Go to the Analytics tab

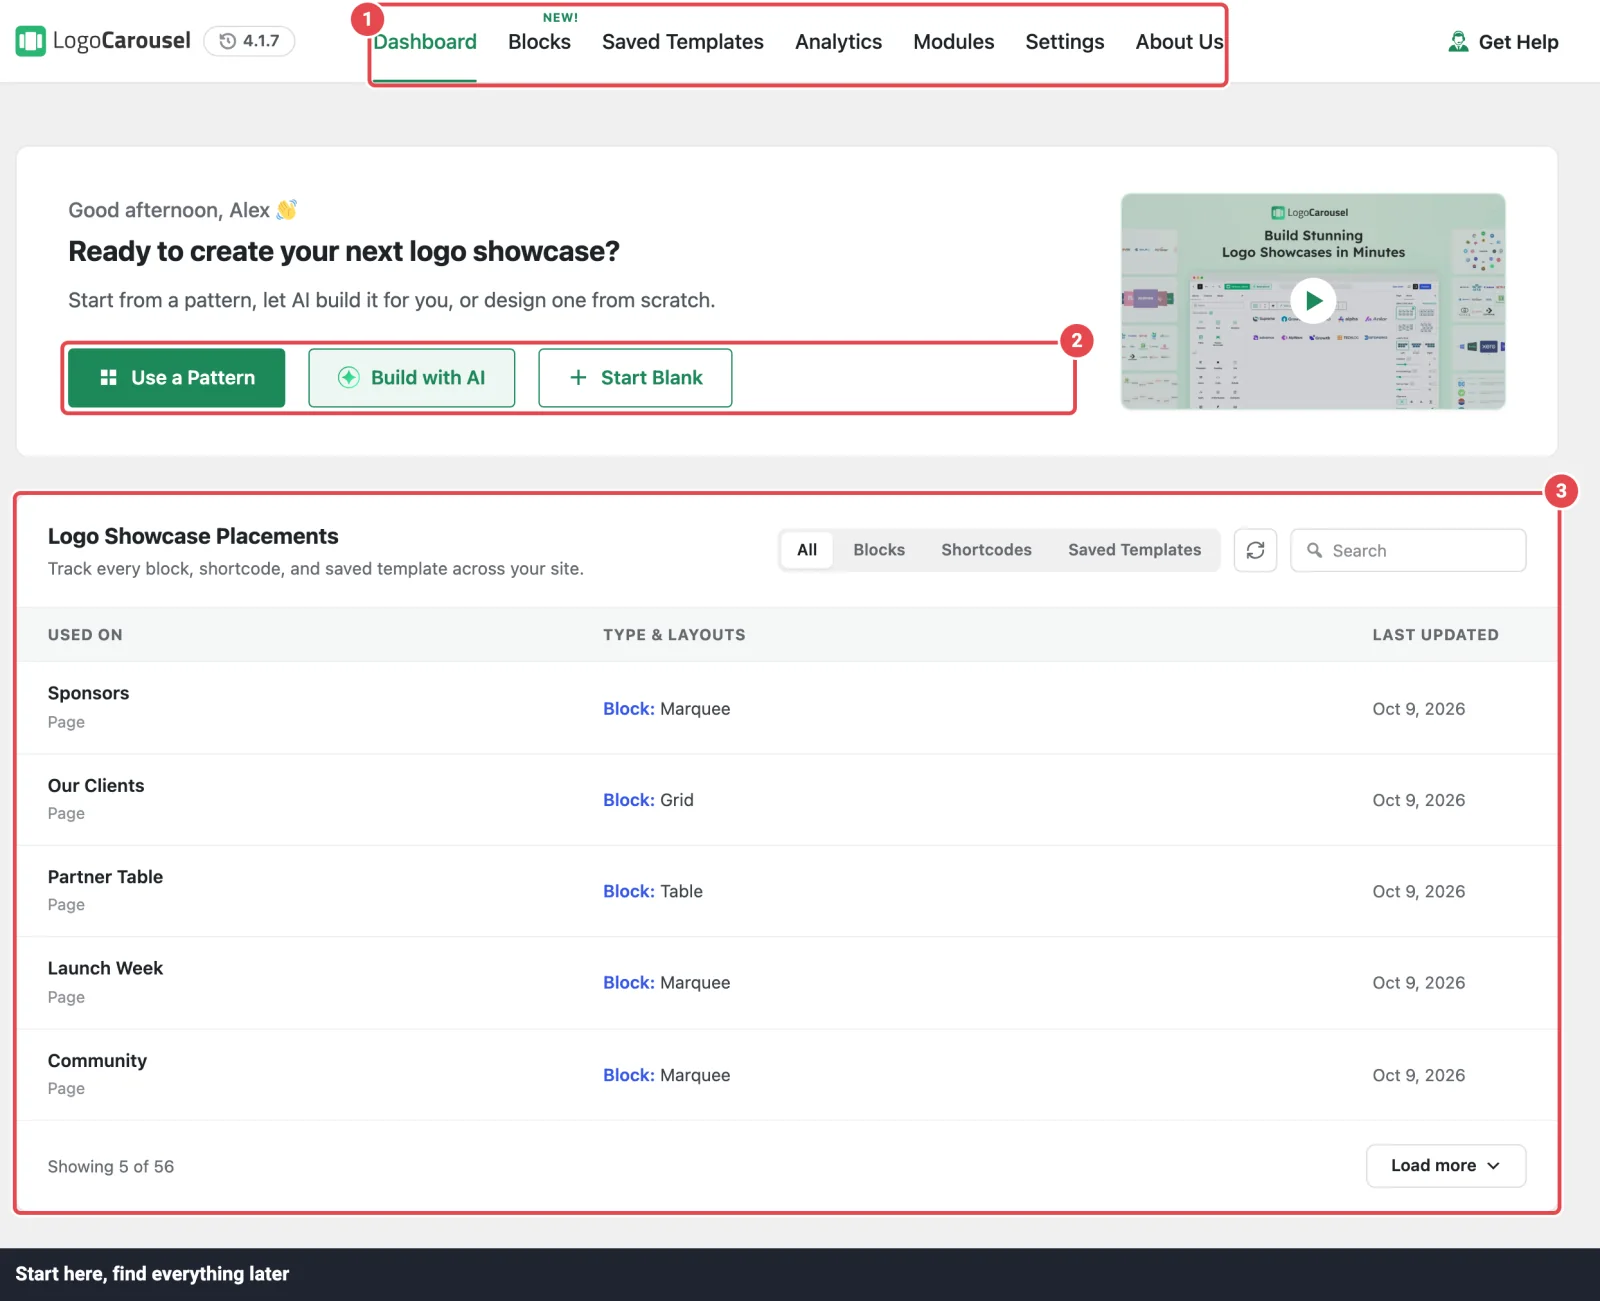838,42
